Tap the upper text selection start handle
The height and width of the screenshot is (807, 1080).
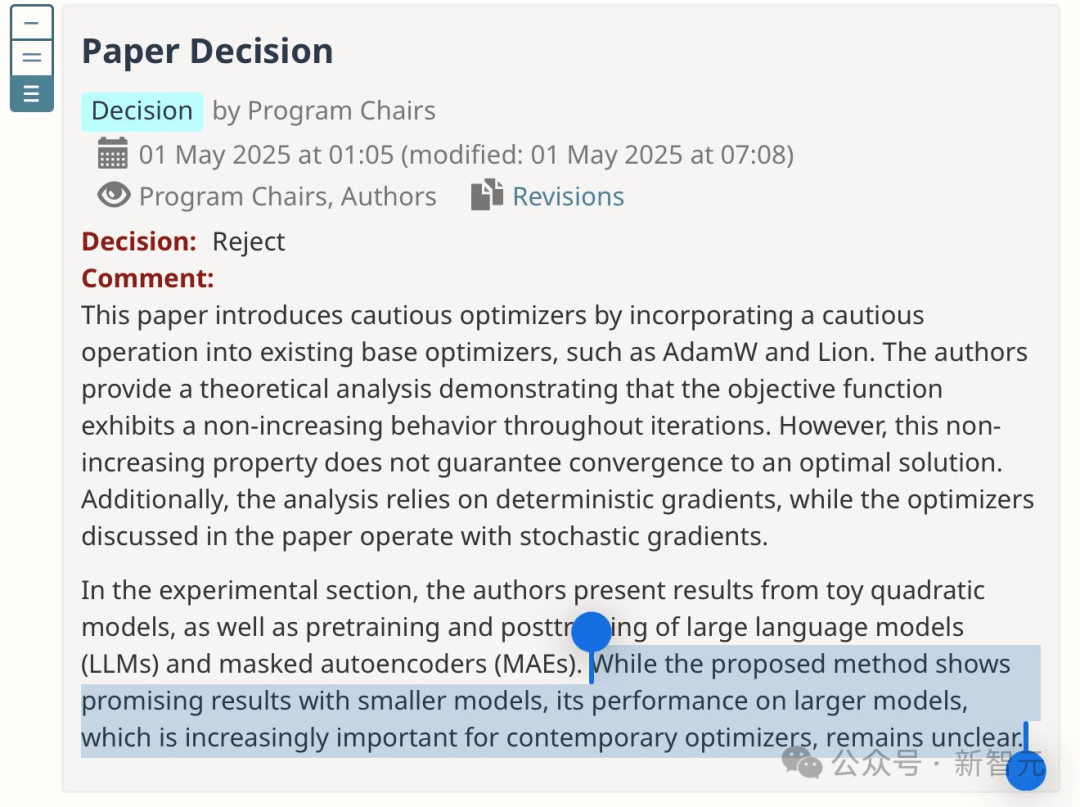pyautogui.click(x=591, y=633)
